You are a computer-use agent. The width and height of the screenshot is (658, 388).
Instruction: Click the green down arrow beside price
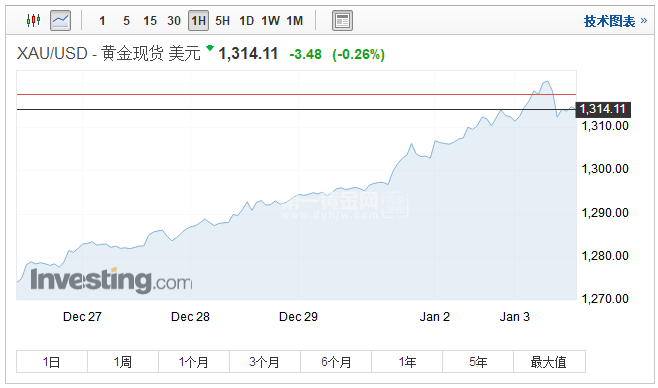[x=210, y=48]
